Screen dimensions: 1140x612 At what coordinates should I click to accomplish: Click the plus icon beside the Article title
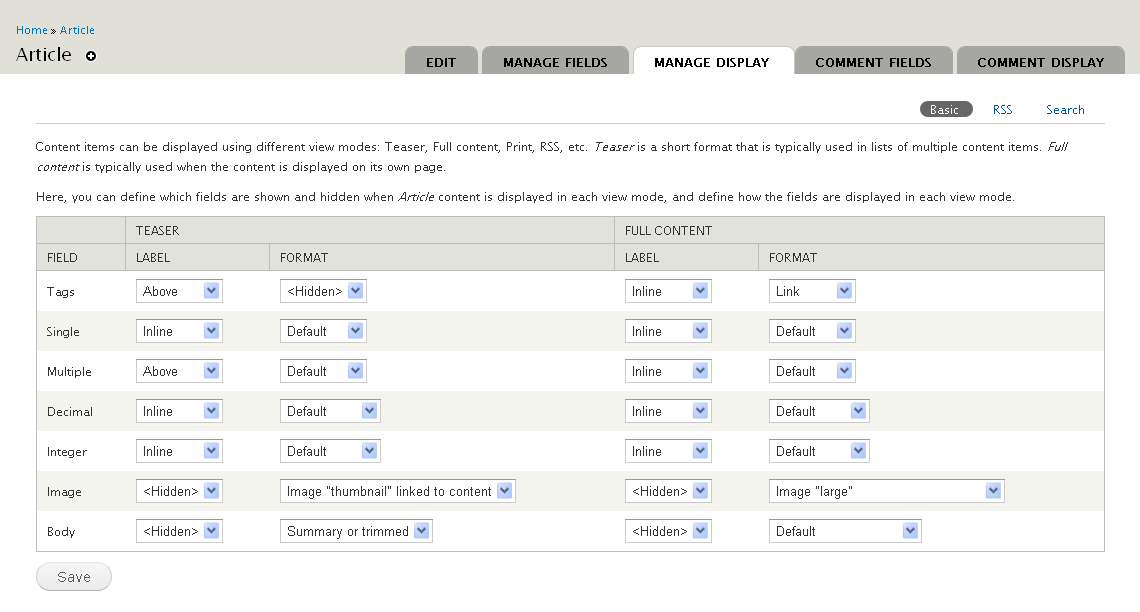90,56
